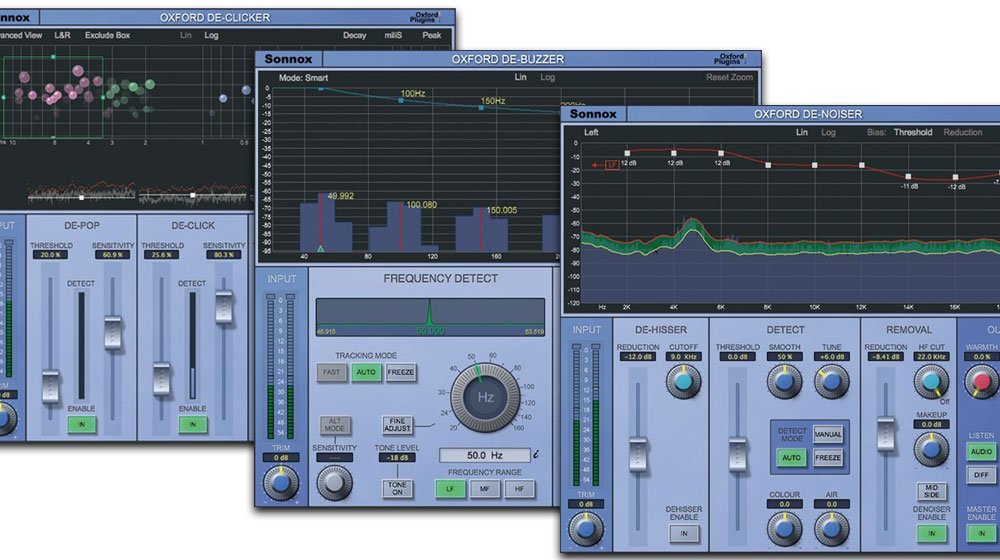Click the De-Noiser input Trim knob

tap(585, 529)
